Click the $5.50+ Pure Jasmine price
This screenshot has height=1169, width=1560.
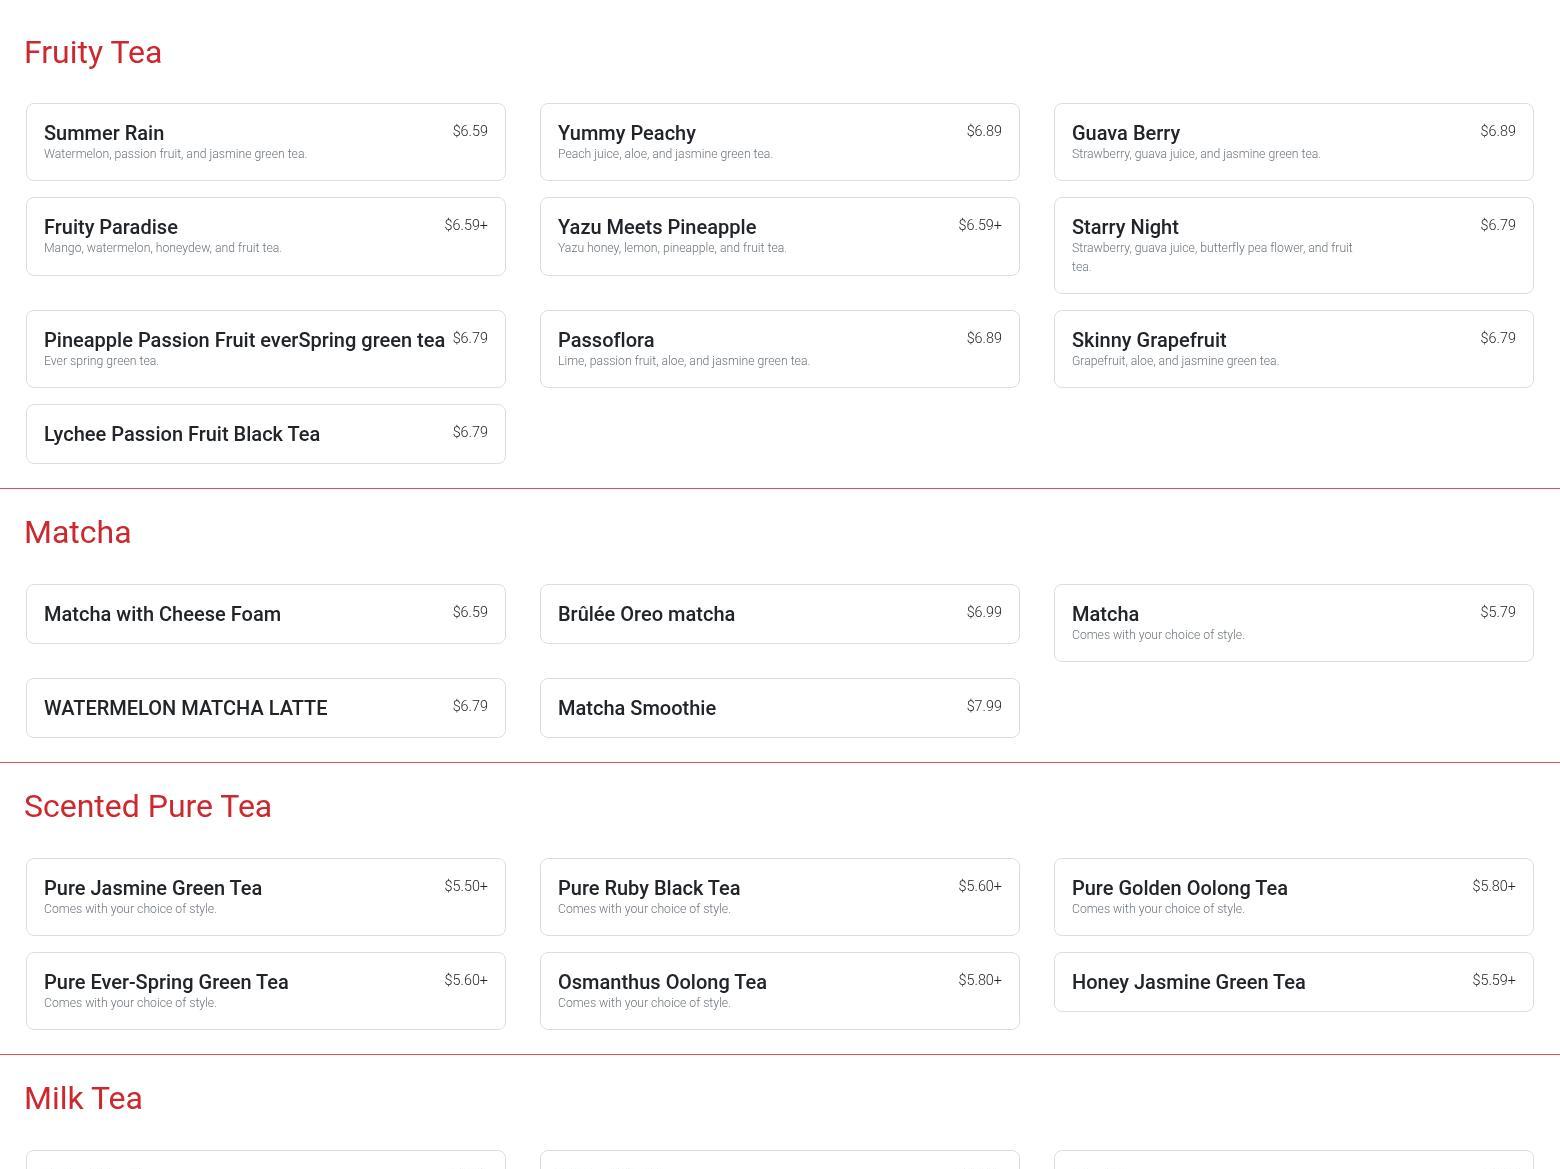[x=466, y=886]
